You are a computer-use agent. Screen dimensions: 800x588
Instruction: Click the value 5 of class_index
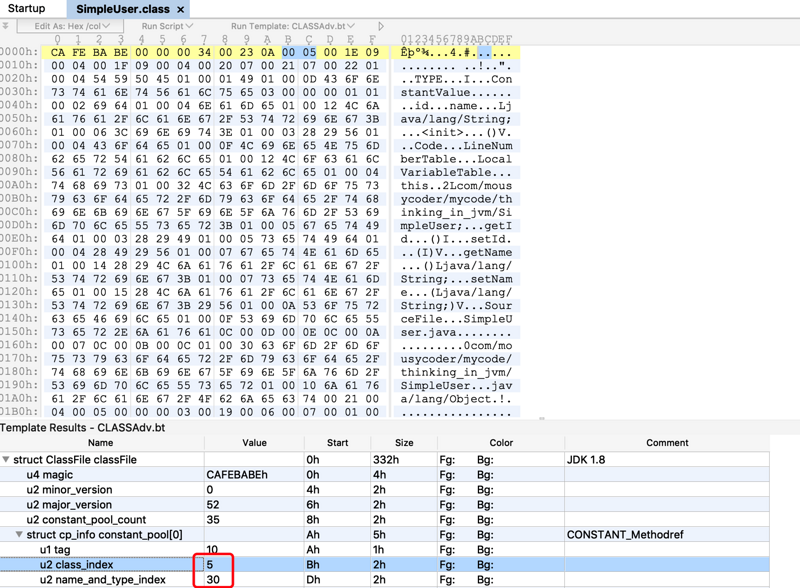click(x=210, y=565)
